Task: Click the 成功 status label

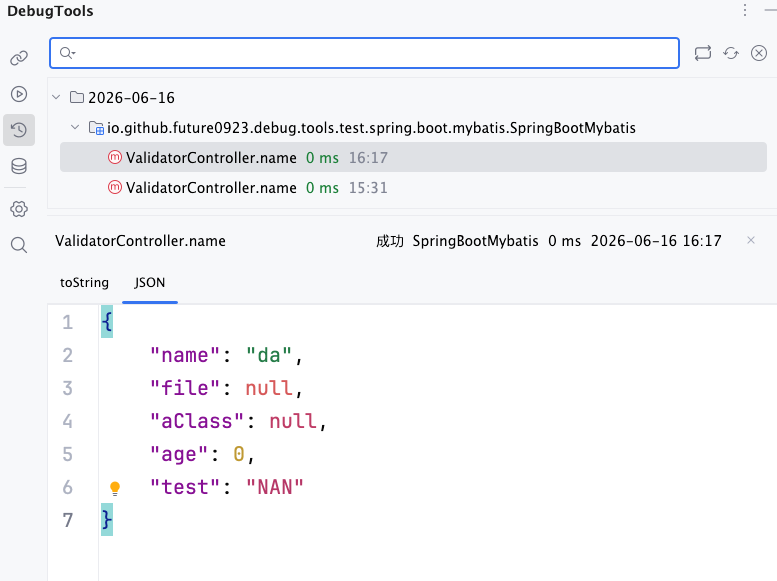Action: 389,241
